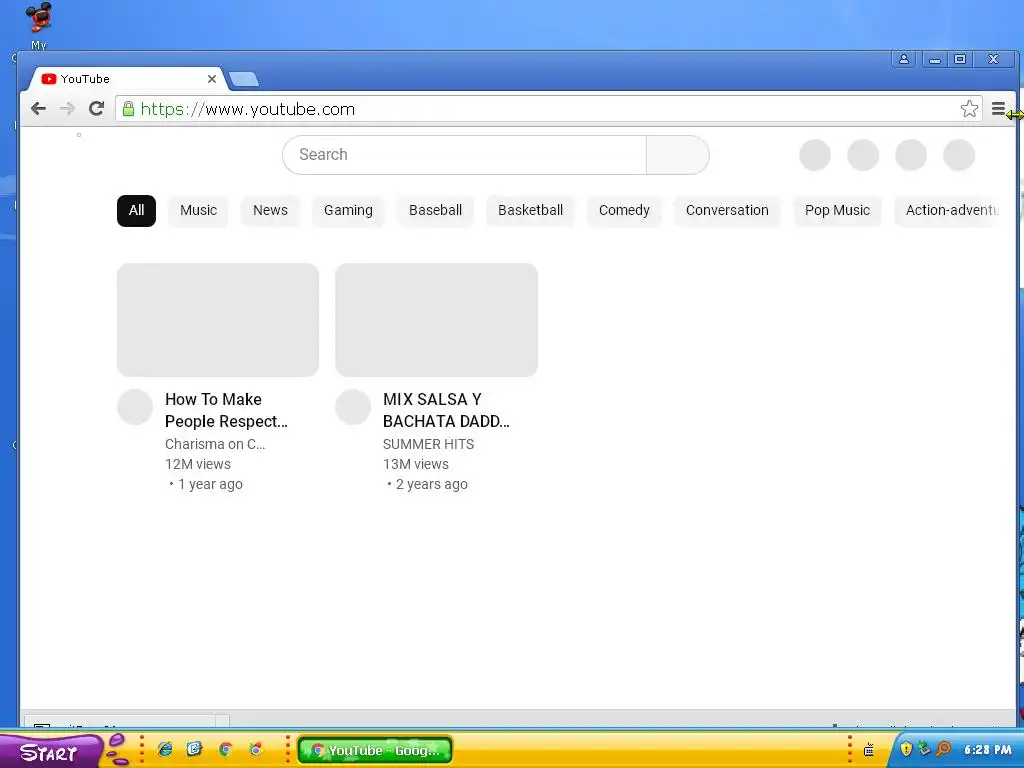Select the YouTube browser tab
This screenshot has width=1024, height=768.
tap(127, 79)
